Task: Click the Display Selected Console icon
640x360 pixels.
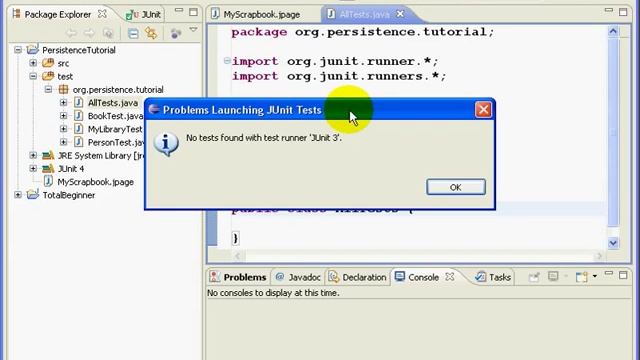Action: coord(553,277)
